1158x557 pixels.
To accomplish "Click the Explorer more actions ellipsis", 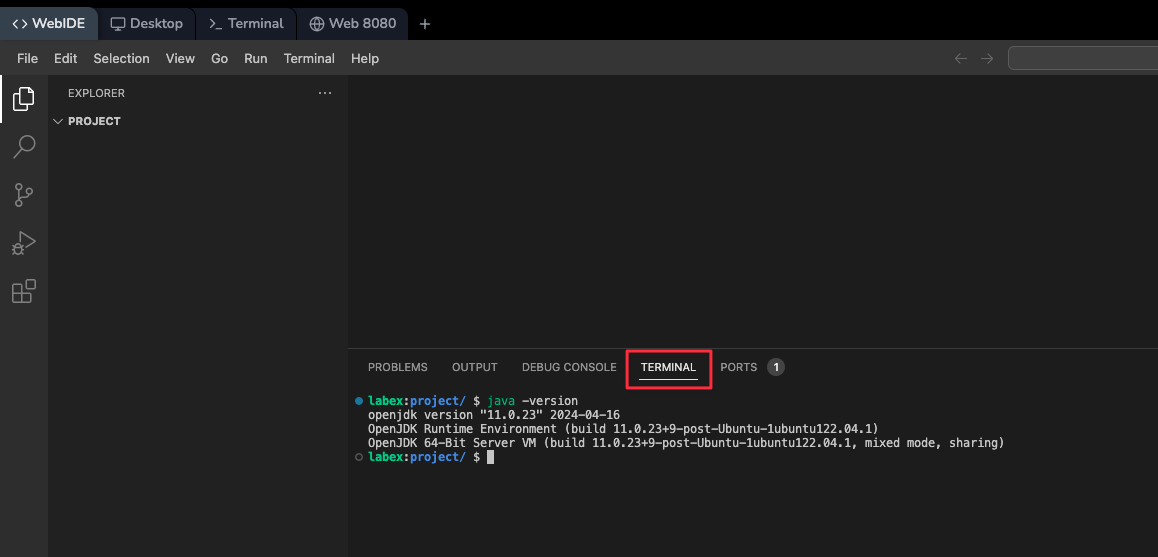I will pos(325,93).
